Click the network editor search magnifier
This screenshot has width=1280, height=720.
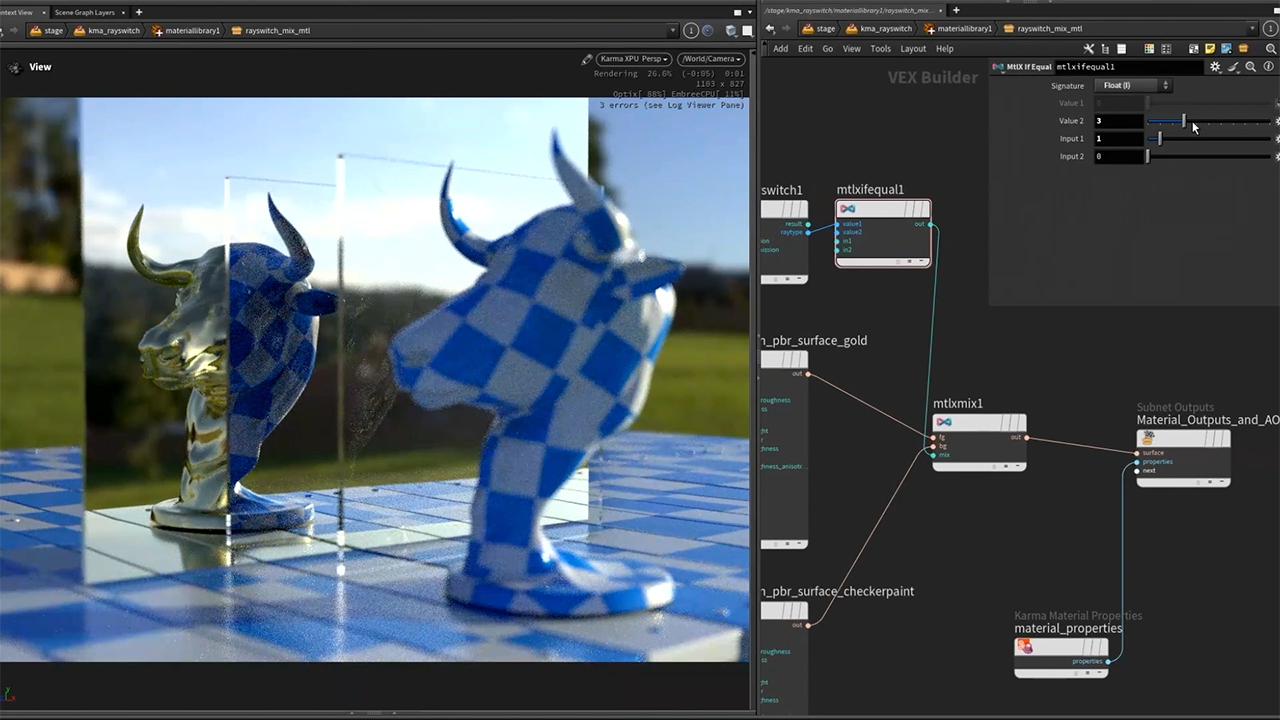coord(1271,48)
